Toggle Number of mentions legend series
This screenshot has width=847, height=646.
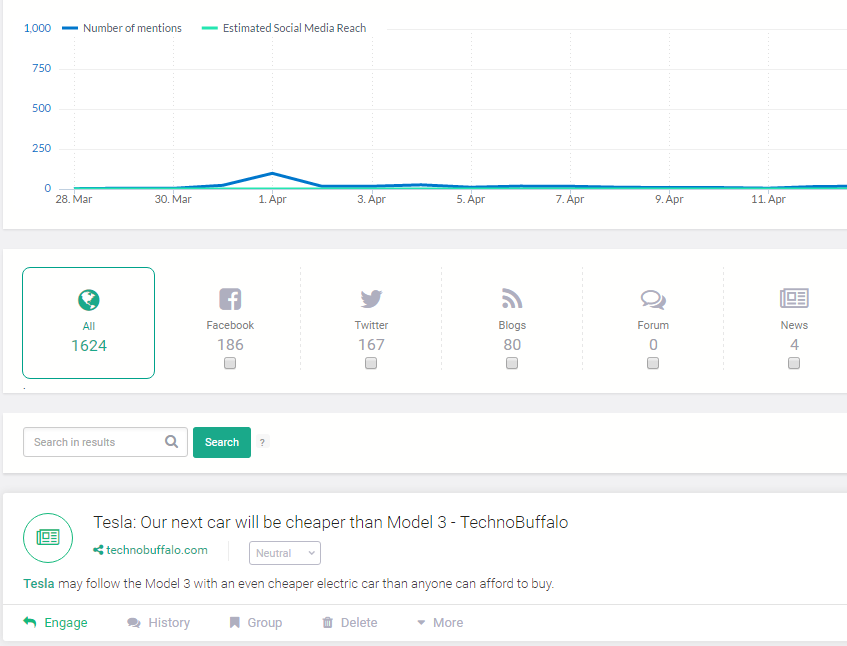coord(122,28)
